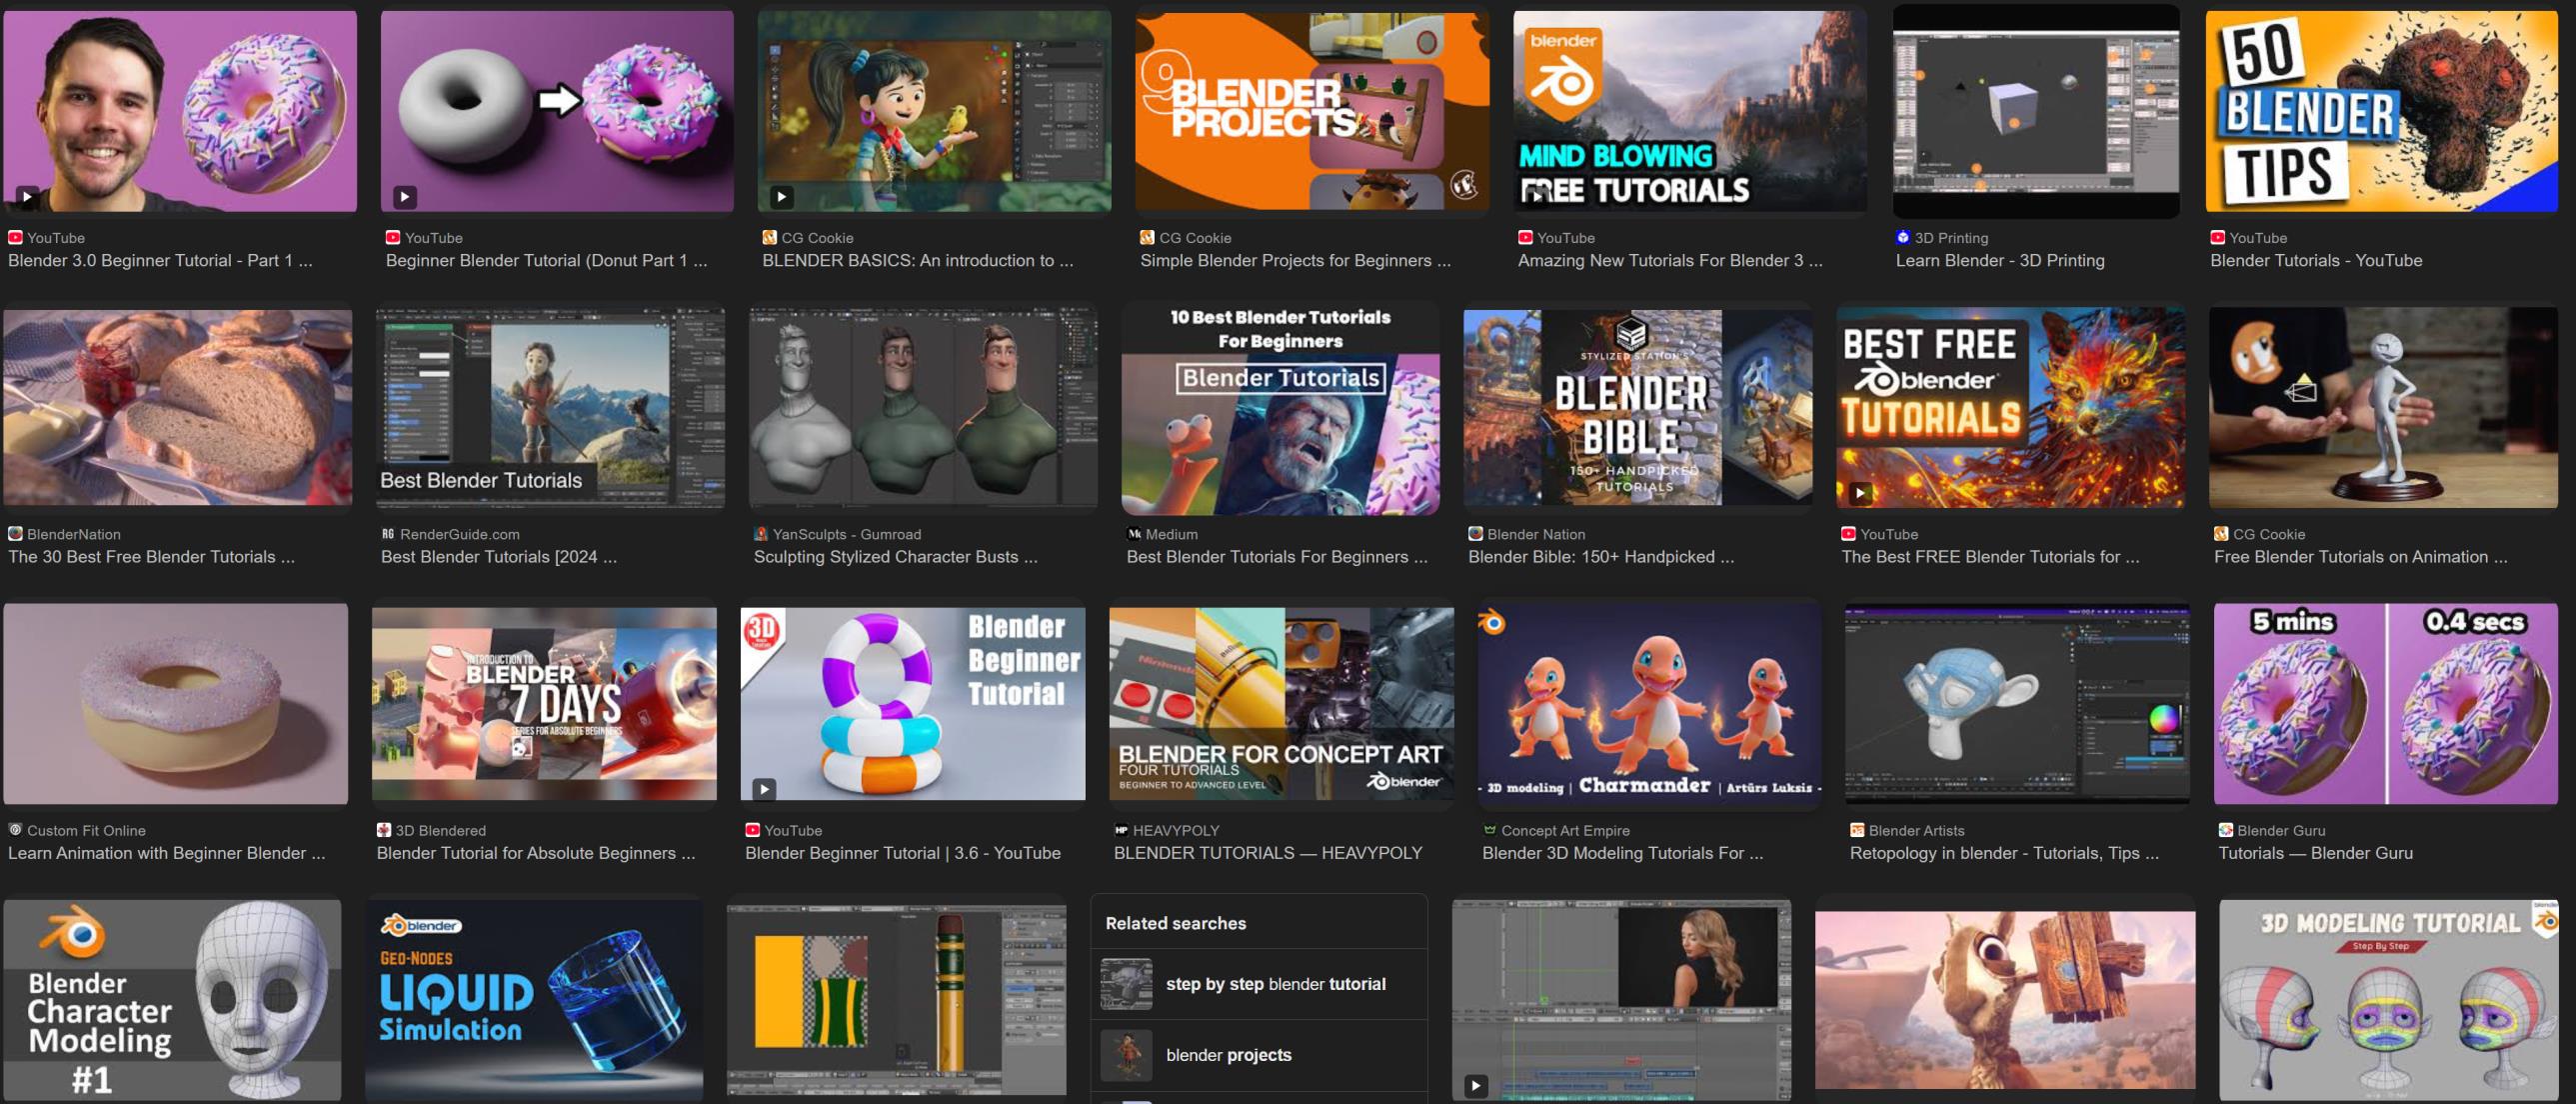Open the '3D Modeling Tutorial Step By Step' thumbnail
The height and width of the screenshot is (1104, 2576).
click(x=2389, y=1000)
